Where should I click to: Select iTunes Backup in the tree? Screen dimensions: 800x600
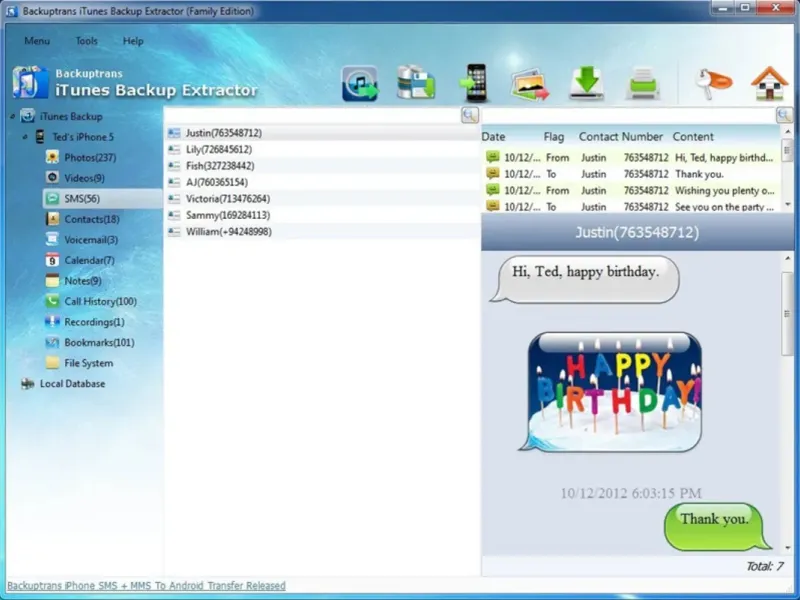(x=71, y=116)
